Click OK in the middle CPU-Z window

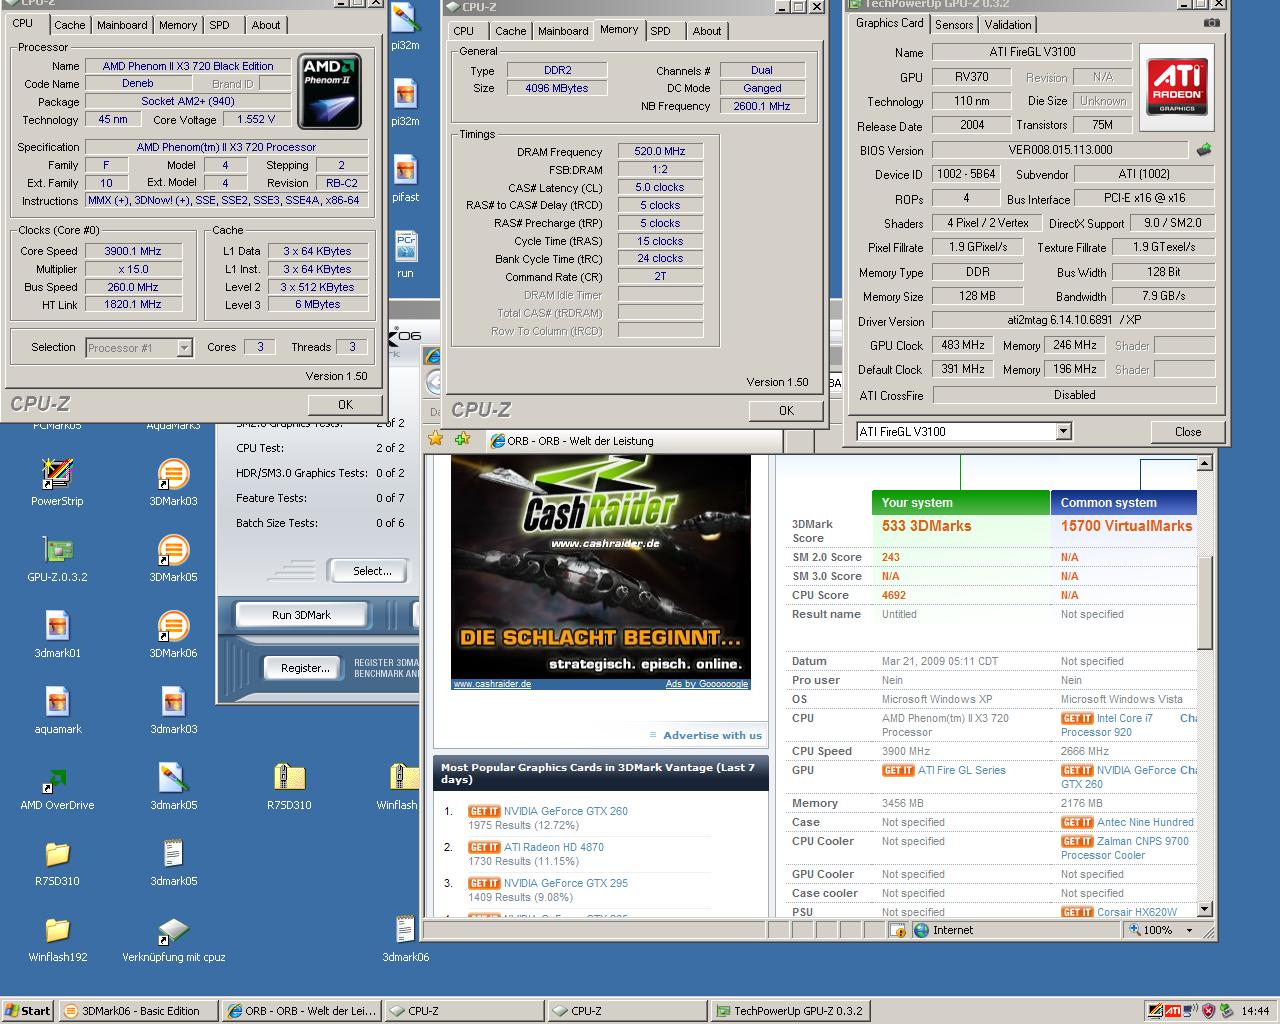(786, 410)
